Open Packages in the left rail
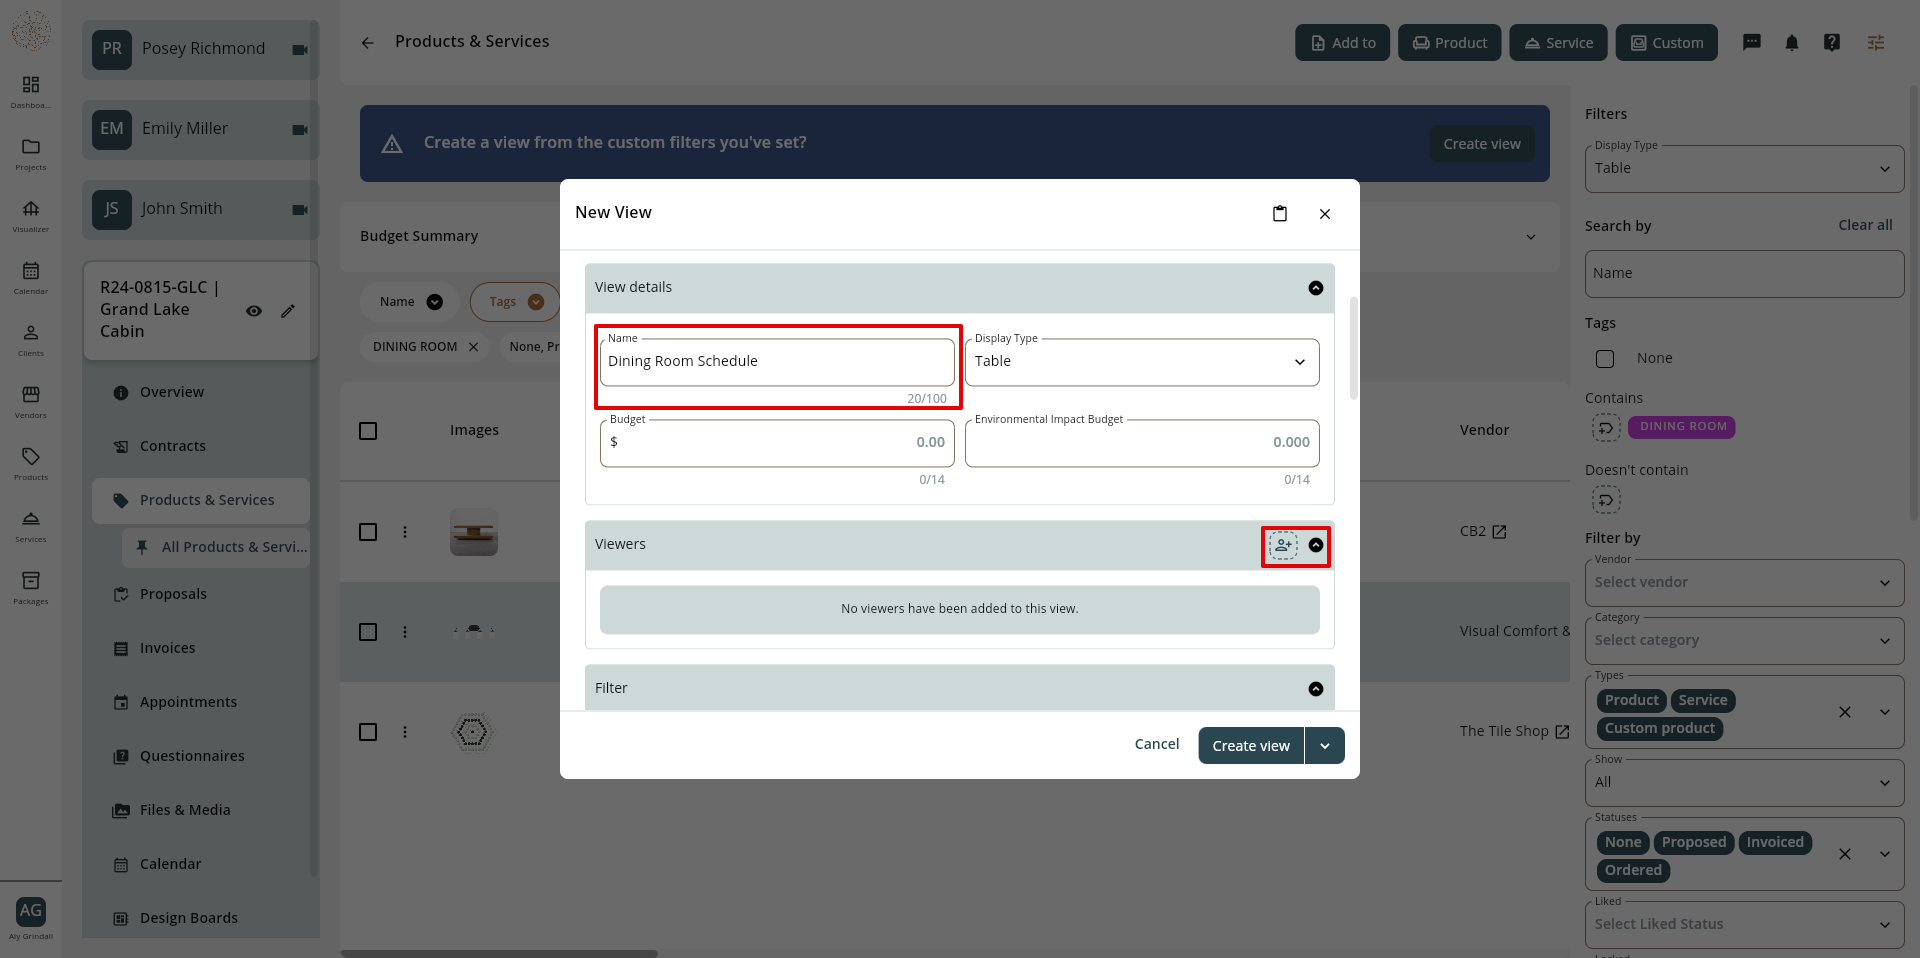The image size is (1920, 958). [x=31, y=587]
